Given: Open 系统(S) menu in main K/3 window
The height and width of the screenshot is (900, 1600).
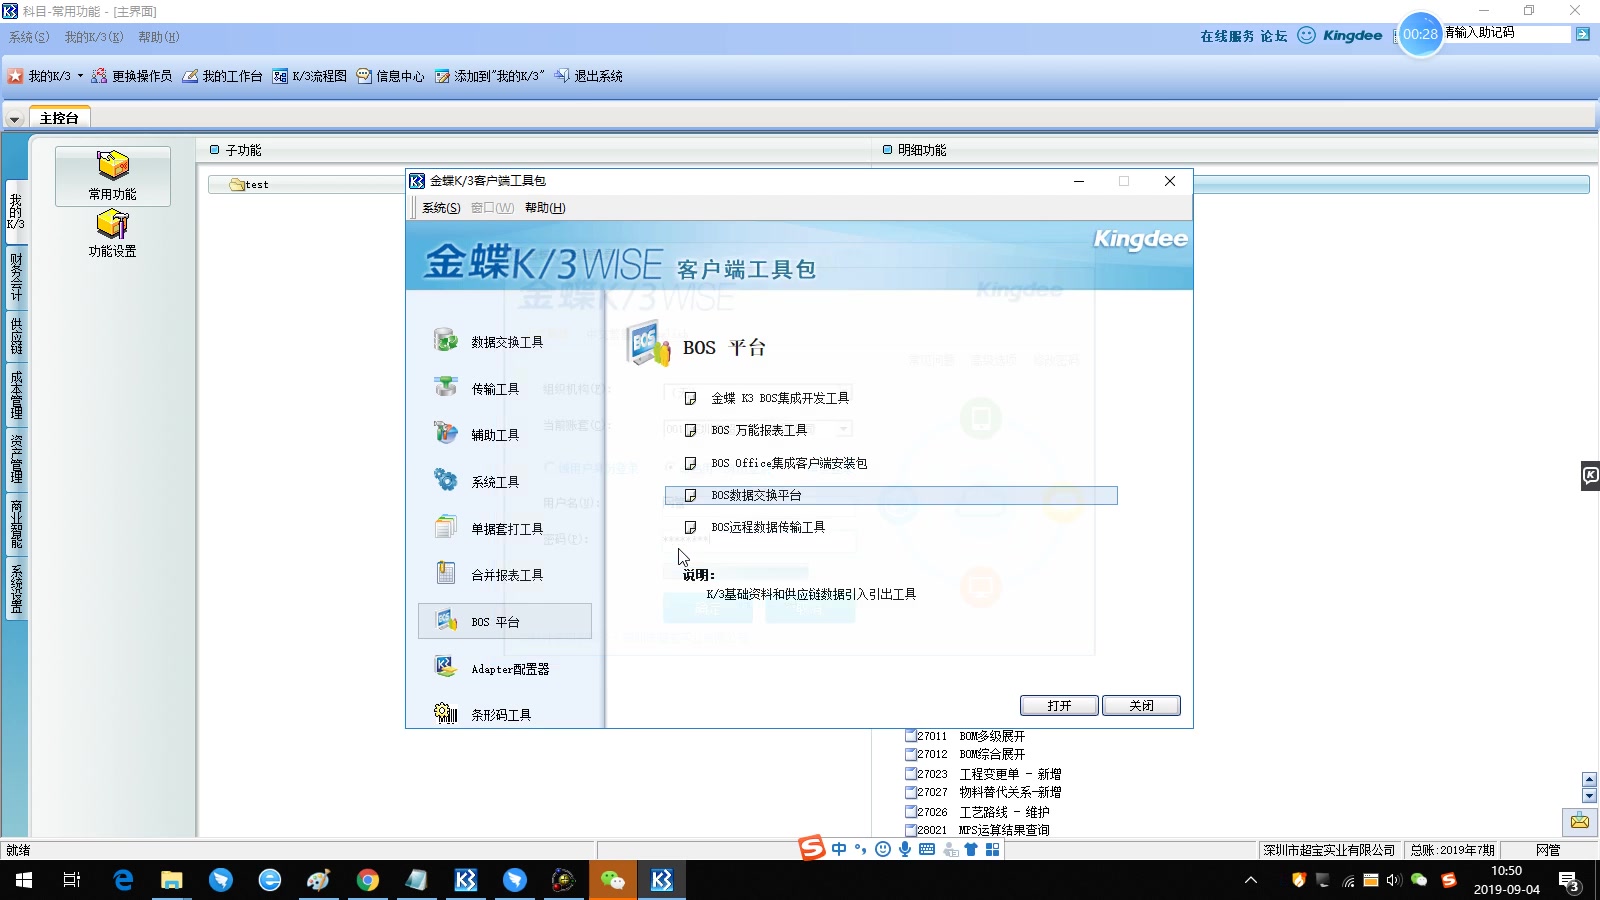Looking at the screenshot, I should click(x=29, y=37).
